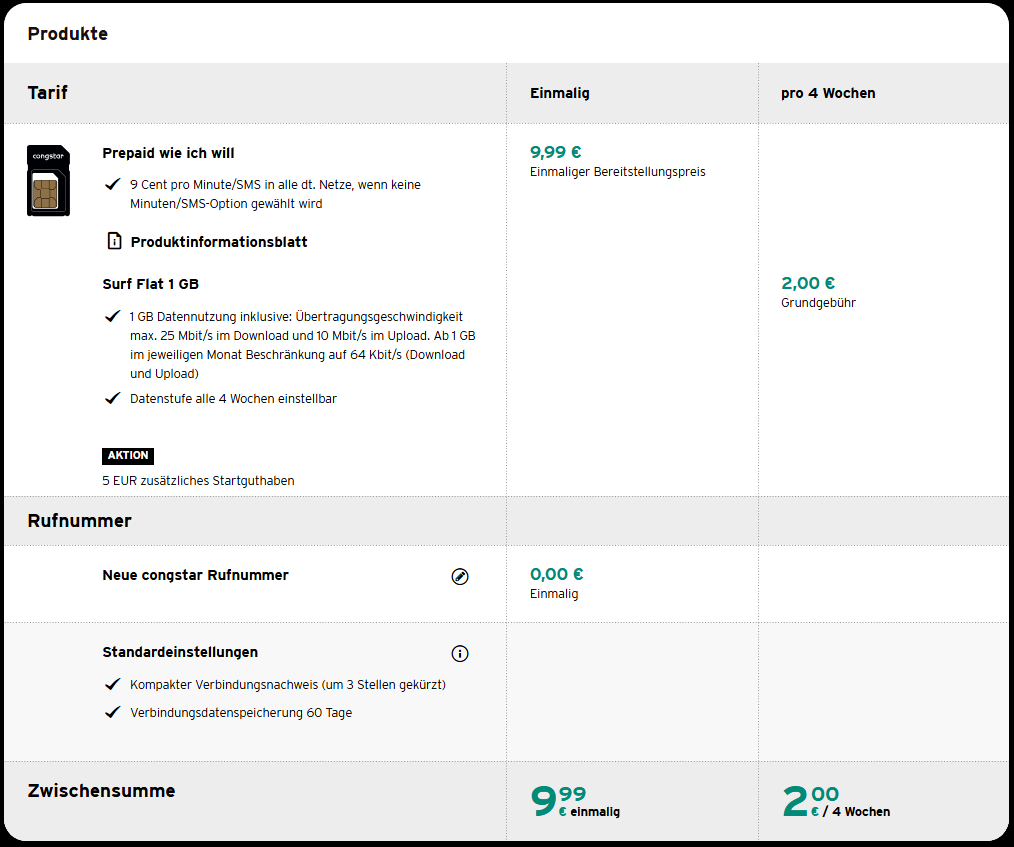Click checkmark next to 9 Cent pro Minute
This screenshot has height=847, width=1014.
click(x=113, y=185)
